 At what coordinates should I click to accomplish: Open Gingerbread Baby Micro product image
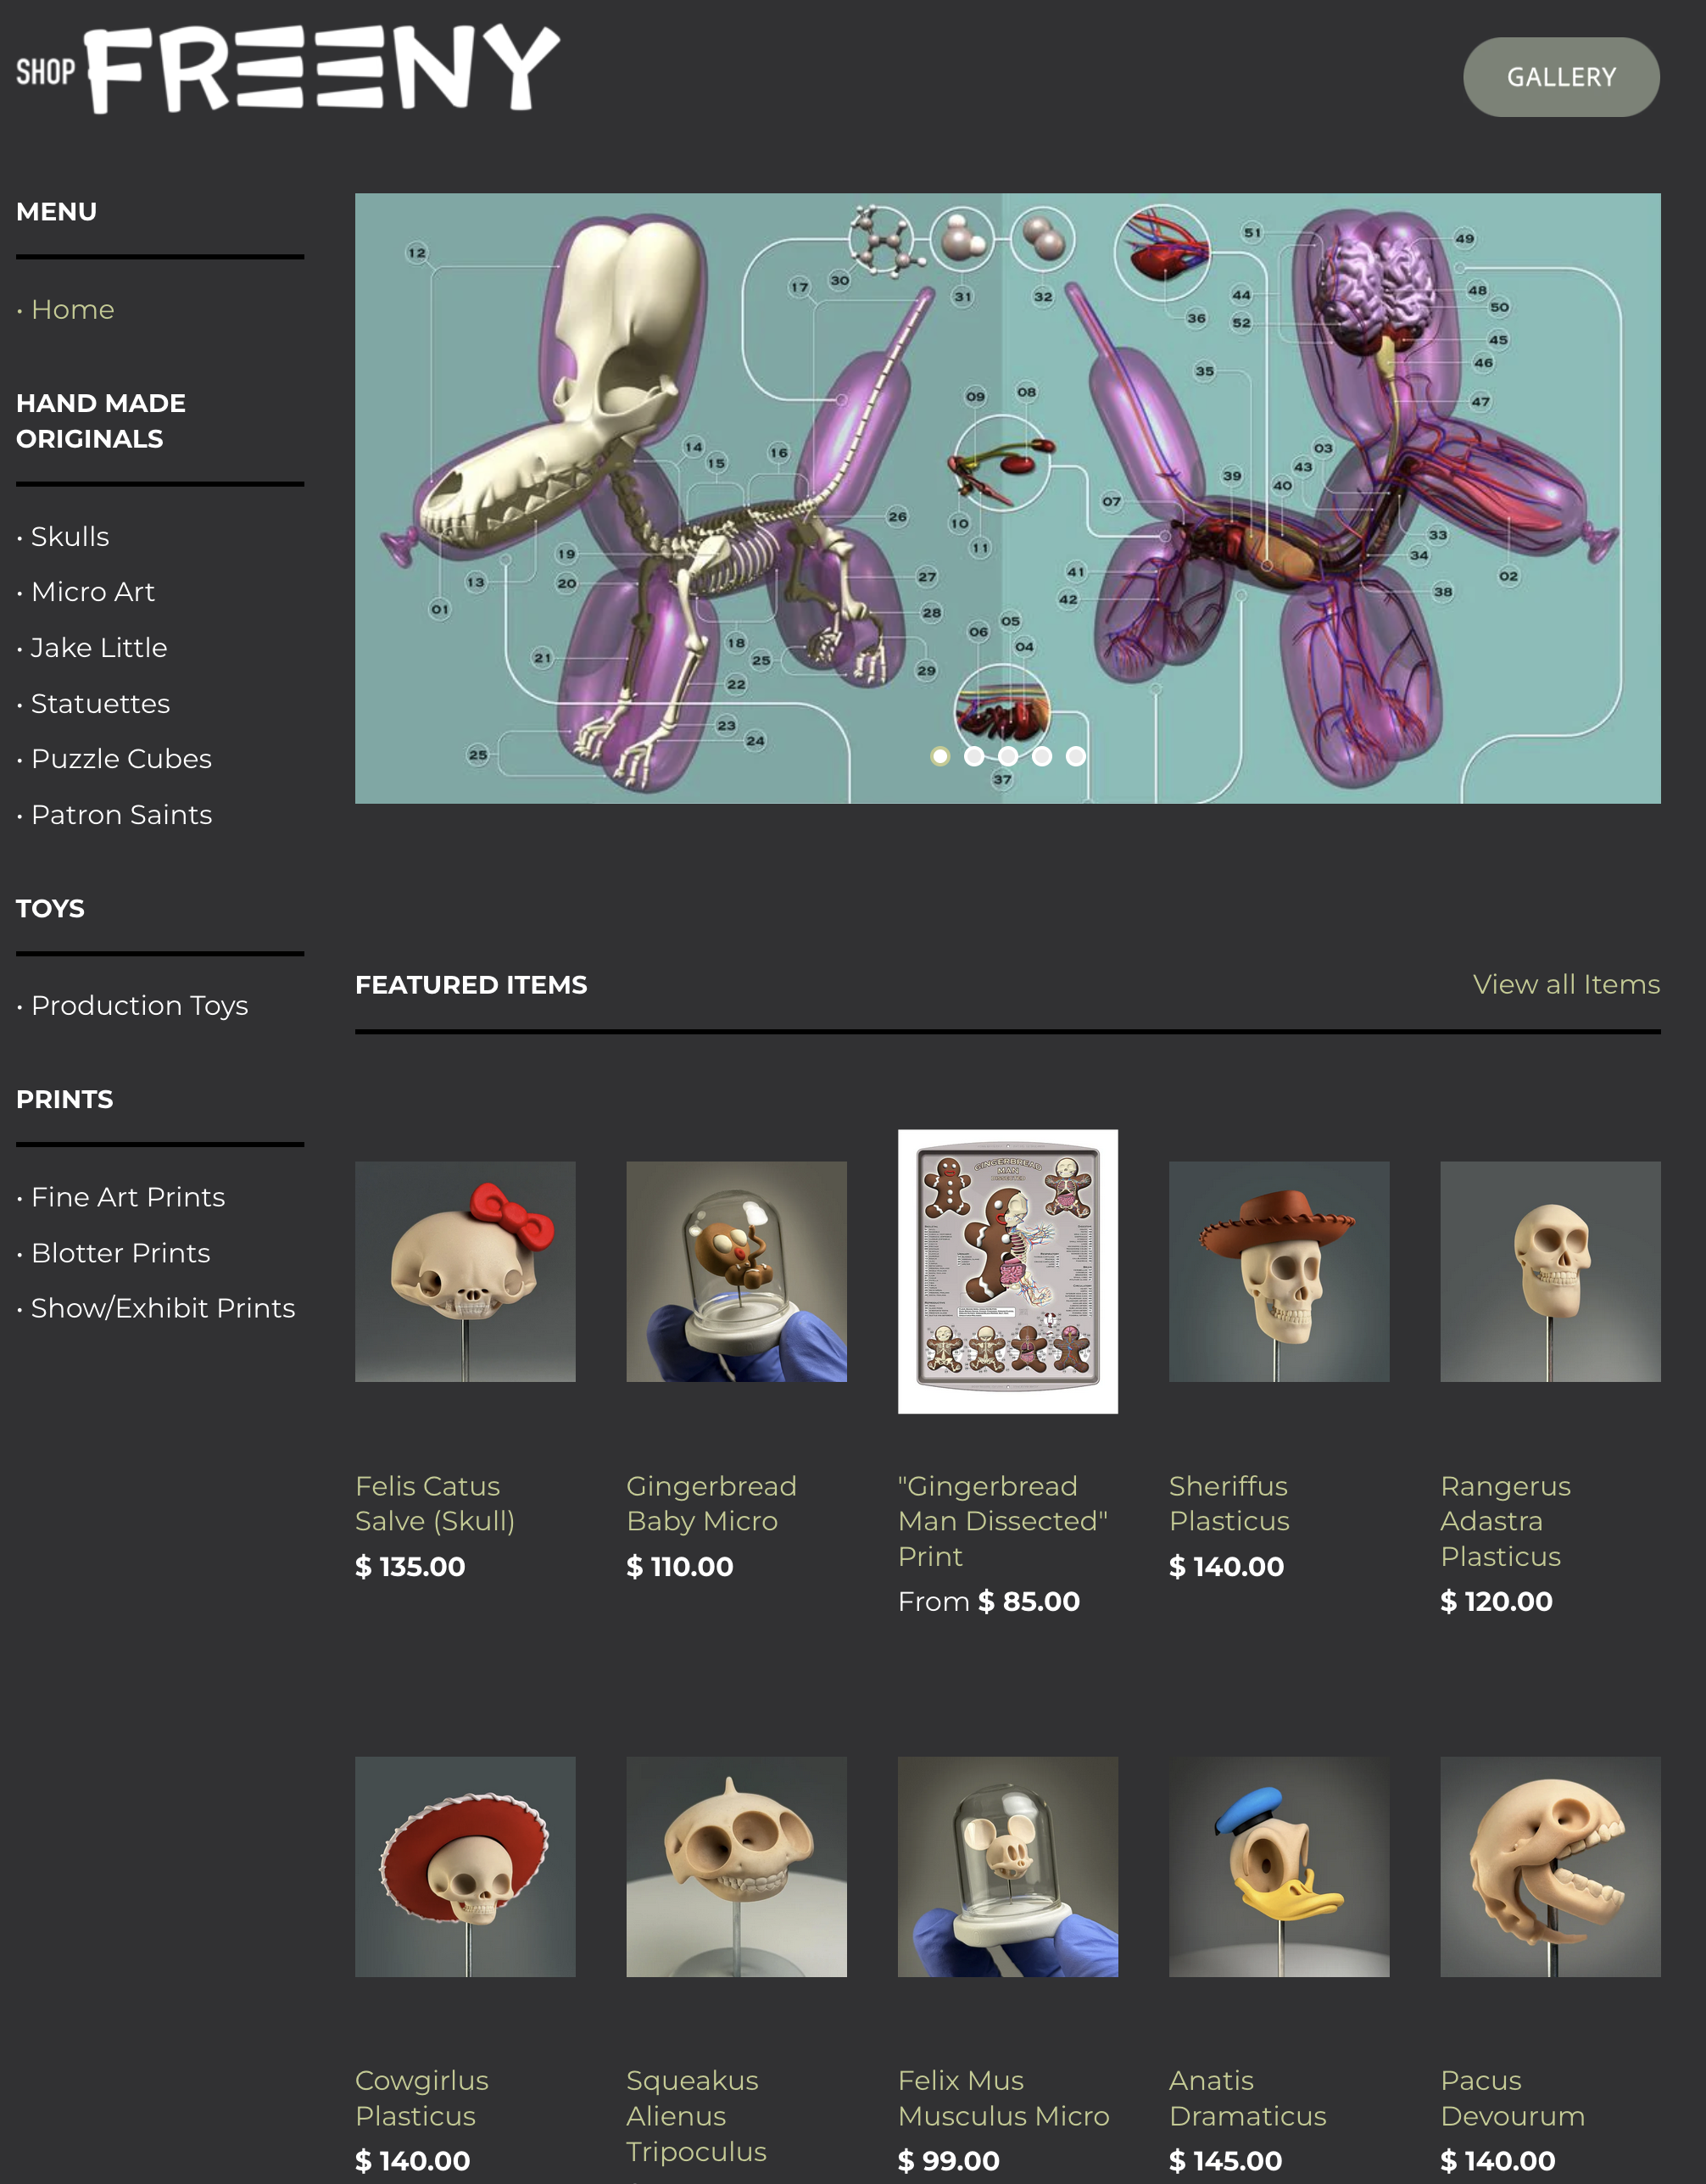736,1271
